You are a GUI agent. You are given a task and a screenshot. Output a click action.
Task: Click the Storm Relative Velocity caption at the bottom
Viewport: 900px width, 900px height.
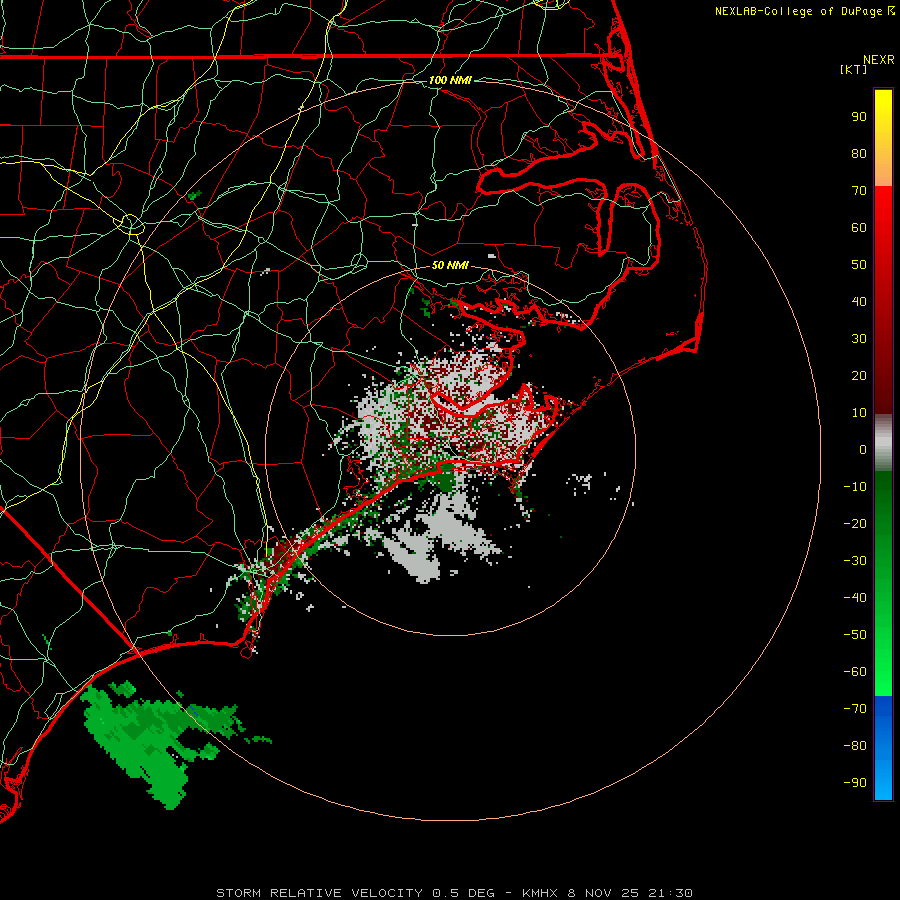click(454, 893)
